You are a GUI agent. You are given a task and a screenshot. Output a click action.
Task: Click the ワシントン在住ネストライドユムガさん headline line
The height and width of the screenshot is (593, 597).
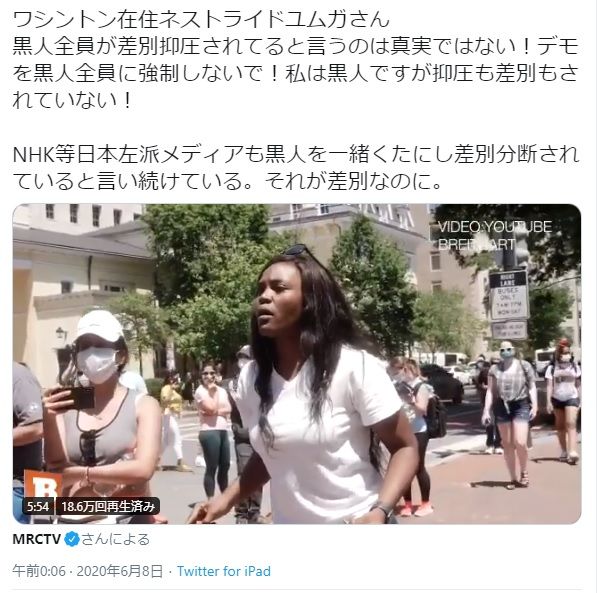point(201,19)
